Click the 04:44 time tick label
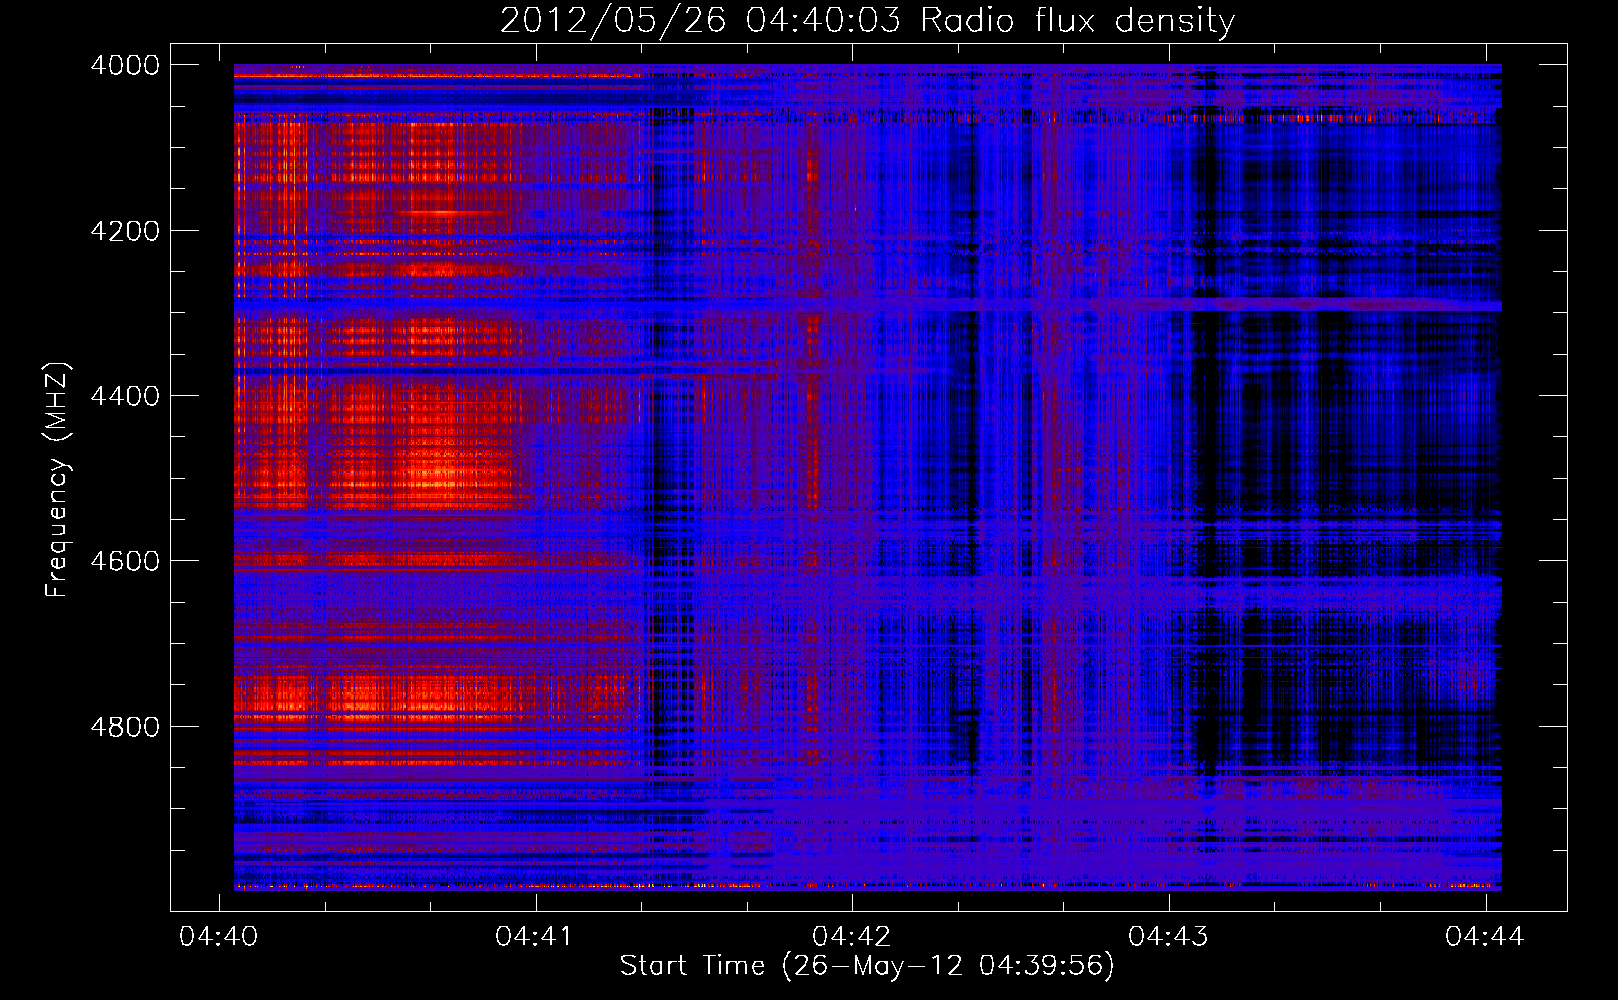The image size is (1618, 1000). [1485, 936]
